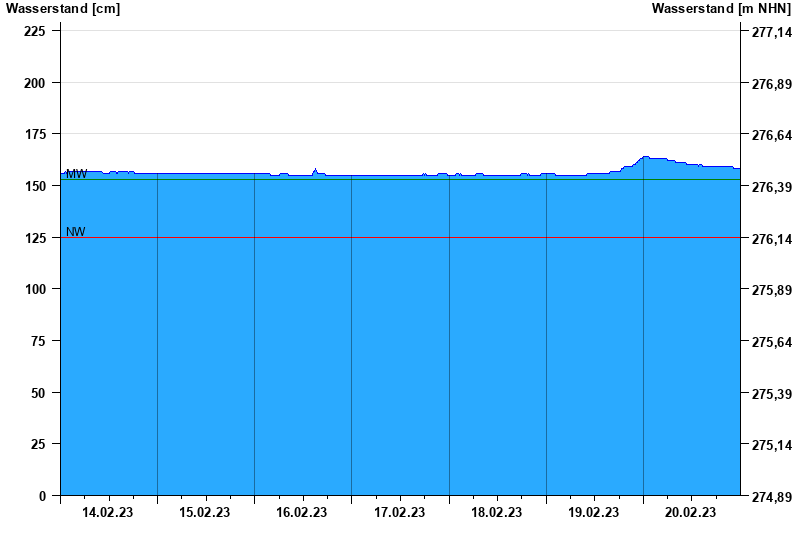
Task: Click the 276,39 value on right axis
Action: (772, 187)
